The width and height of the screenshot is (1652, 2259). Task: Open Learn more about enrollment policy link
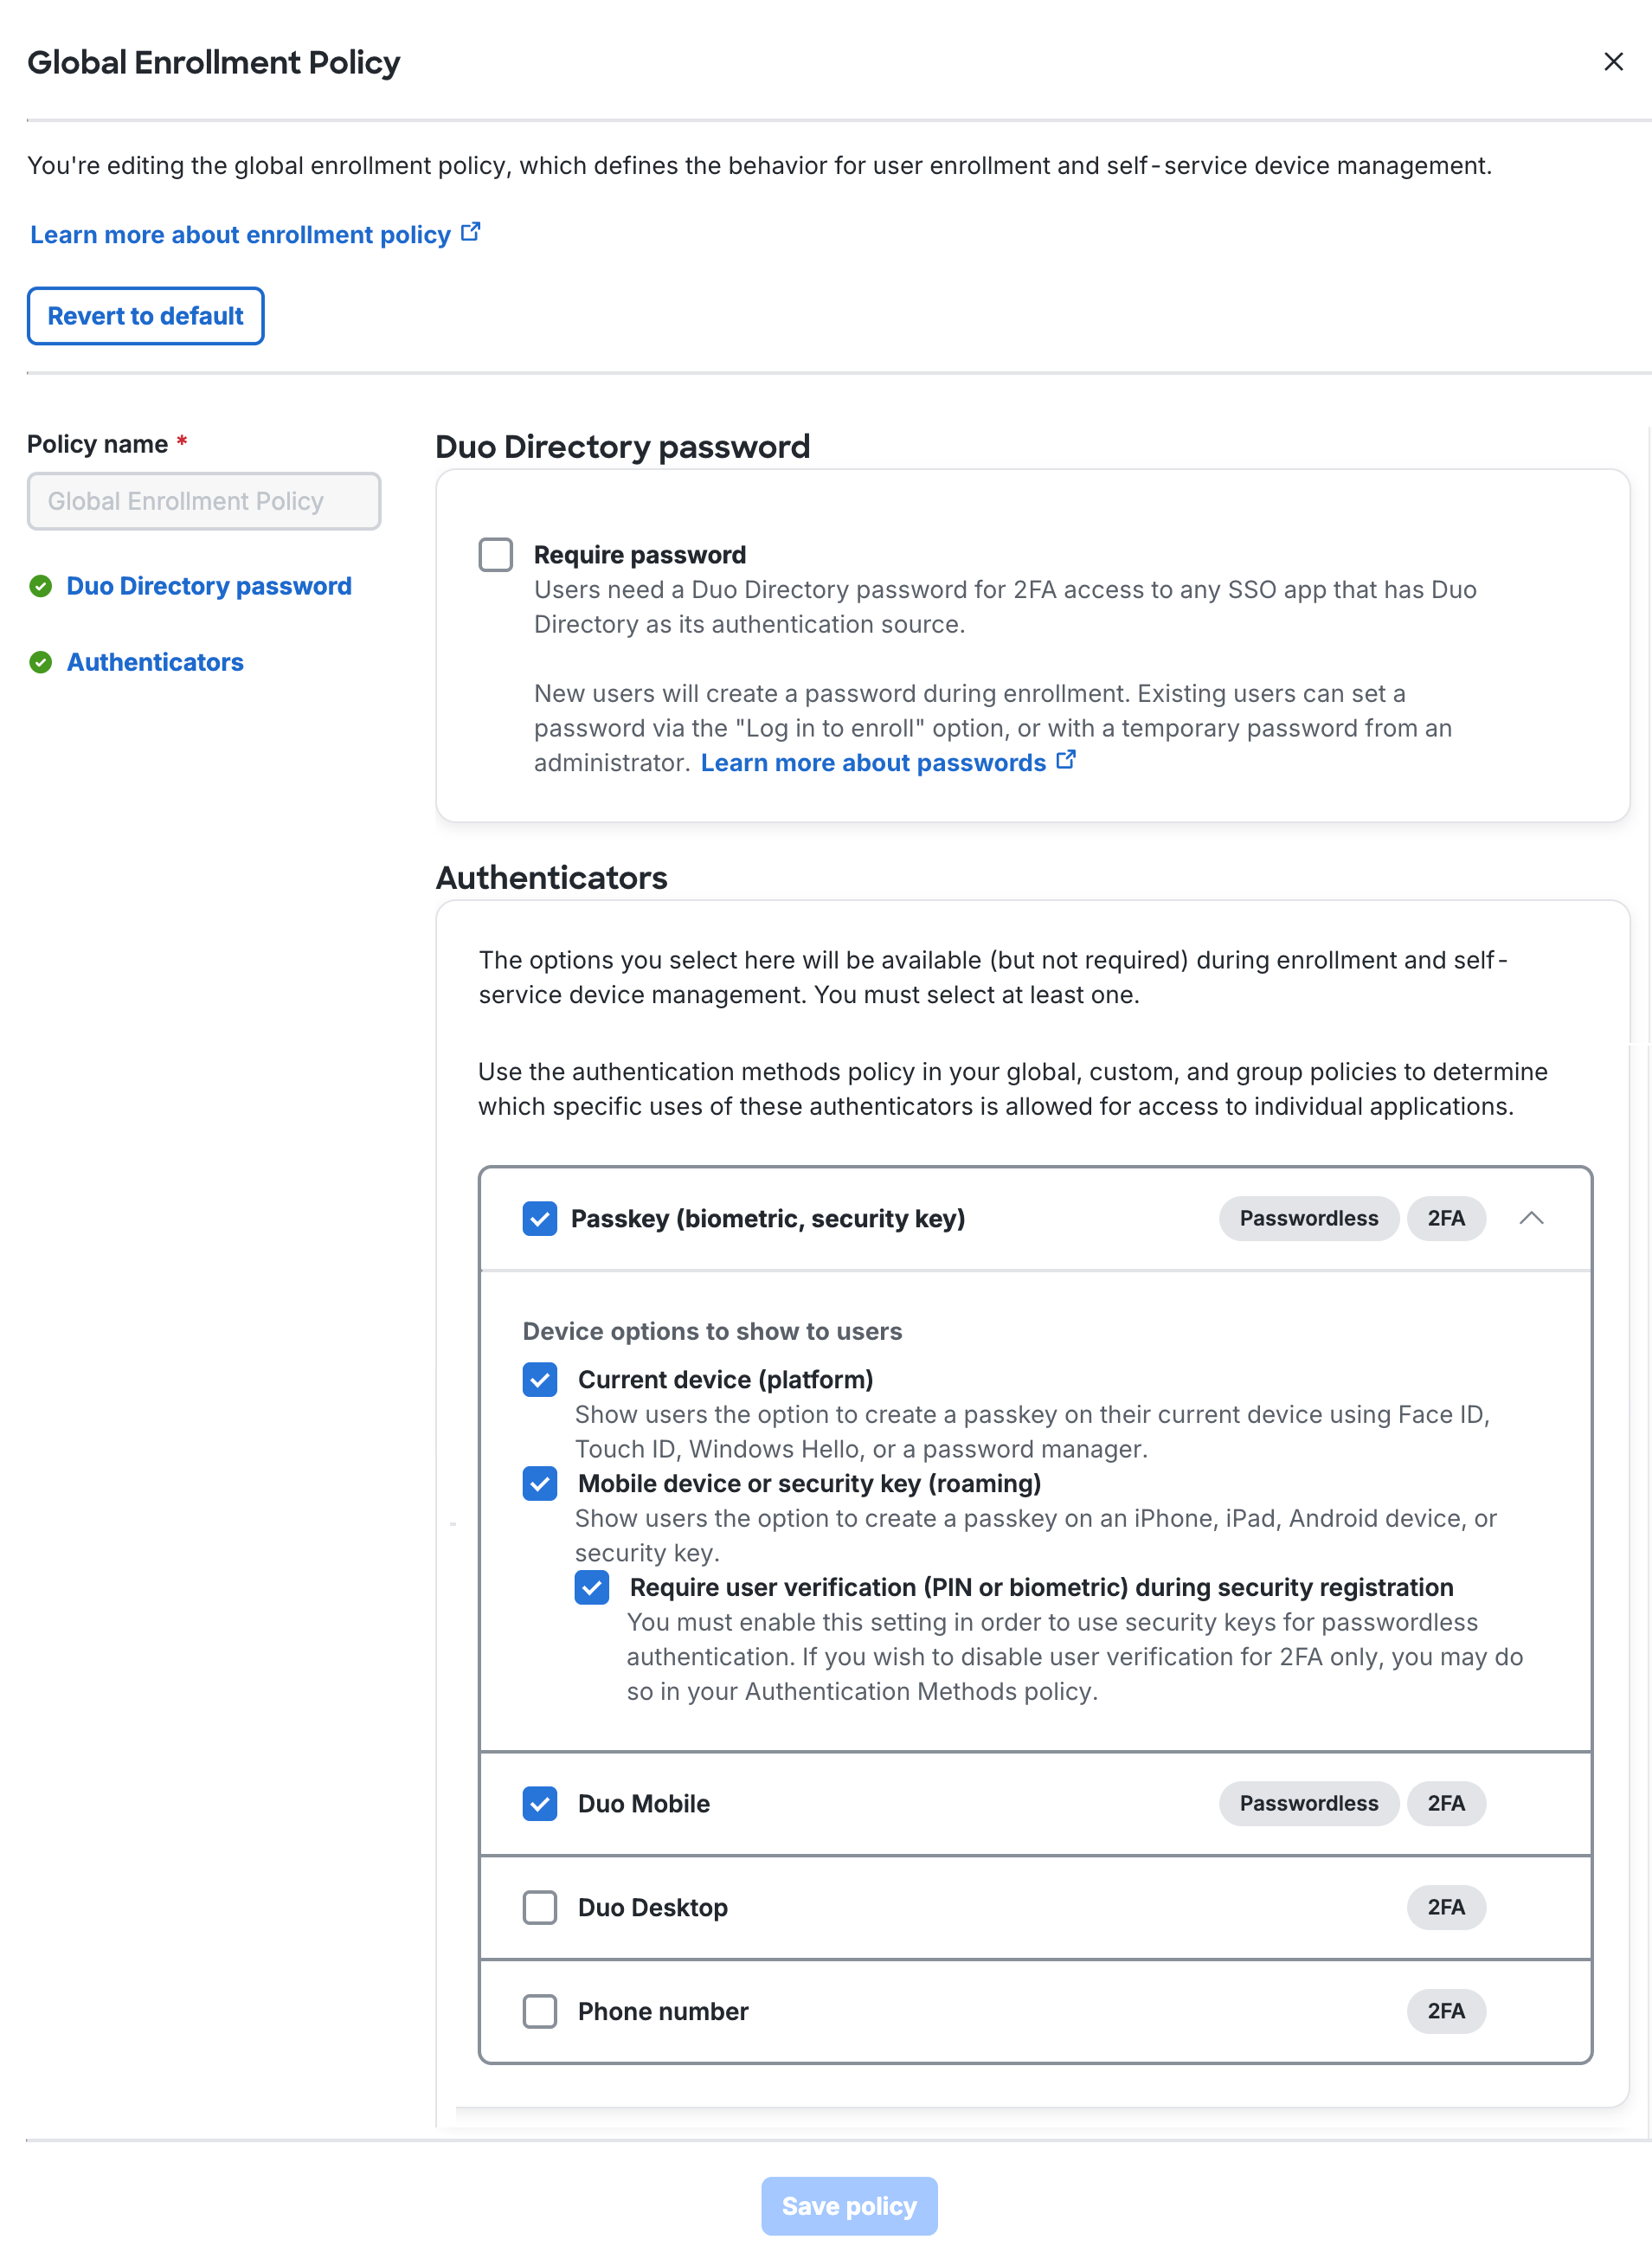(240, 235)
